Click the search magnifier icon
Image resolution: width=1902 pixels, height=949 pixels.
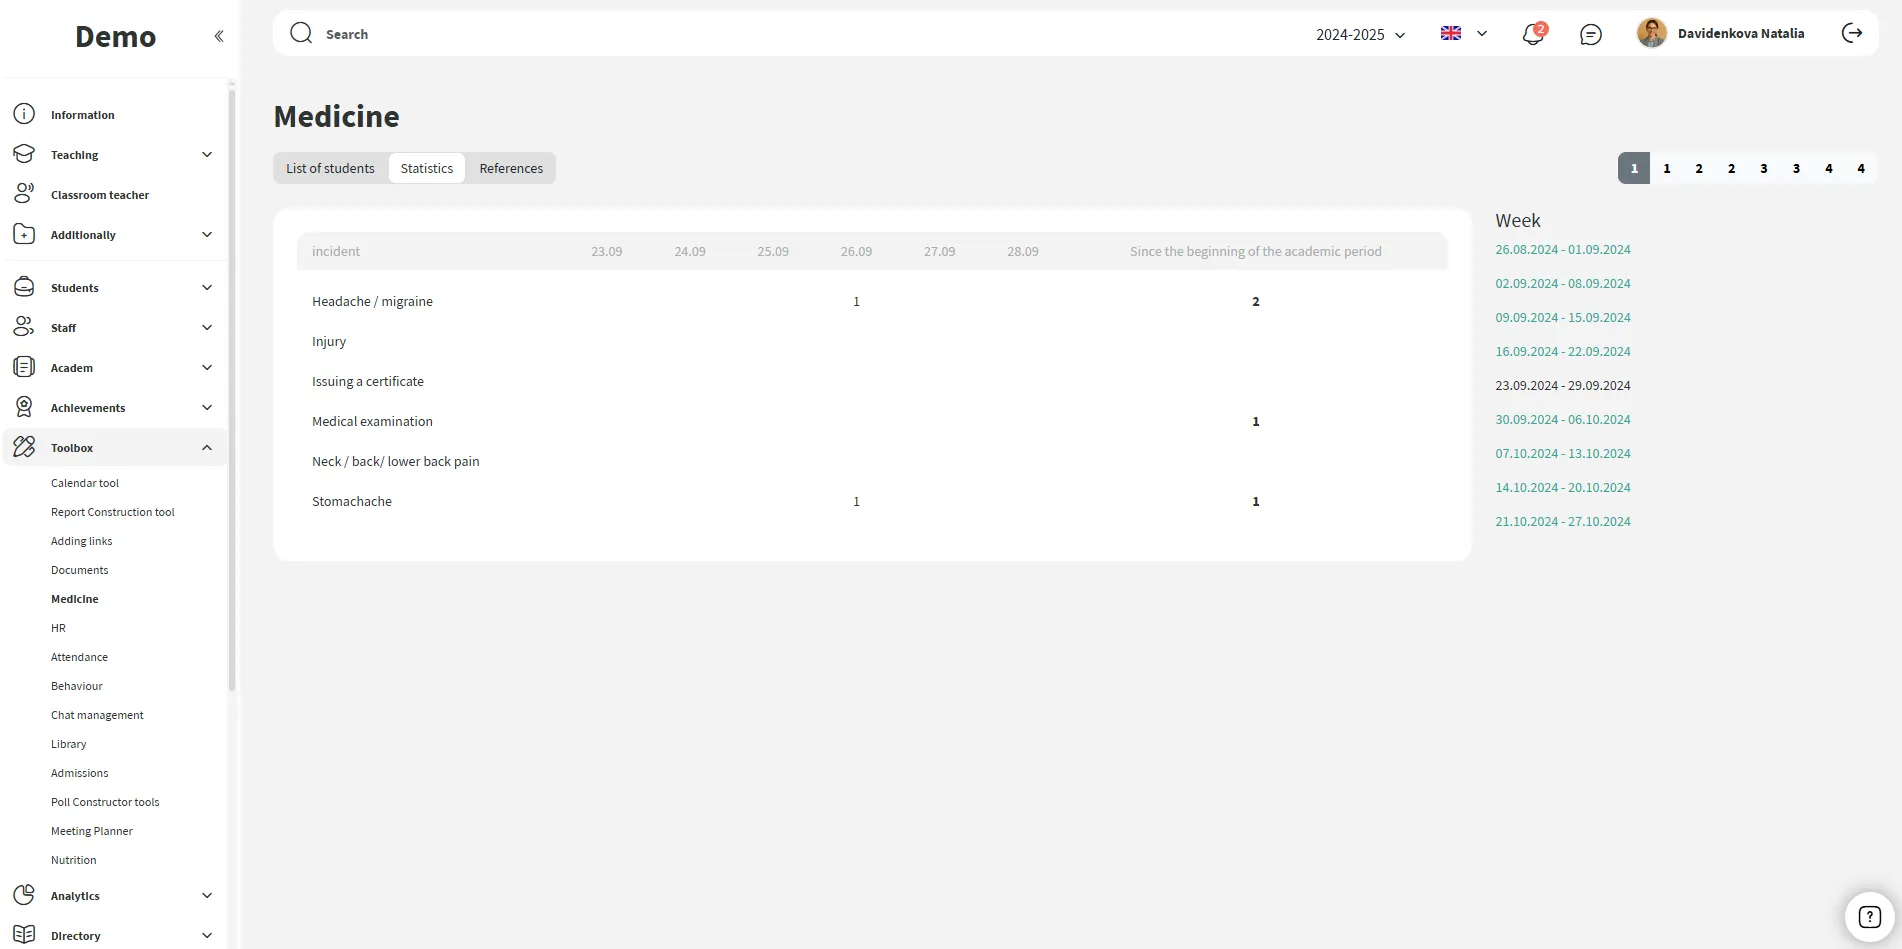point(301,33)
